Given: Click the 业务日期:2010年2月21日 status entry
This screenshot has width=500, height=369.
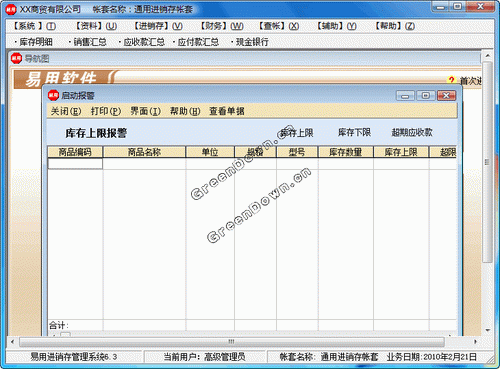Looking at the screenshot, I should click(432, 357).
